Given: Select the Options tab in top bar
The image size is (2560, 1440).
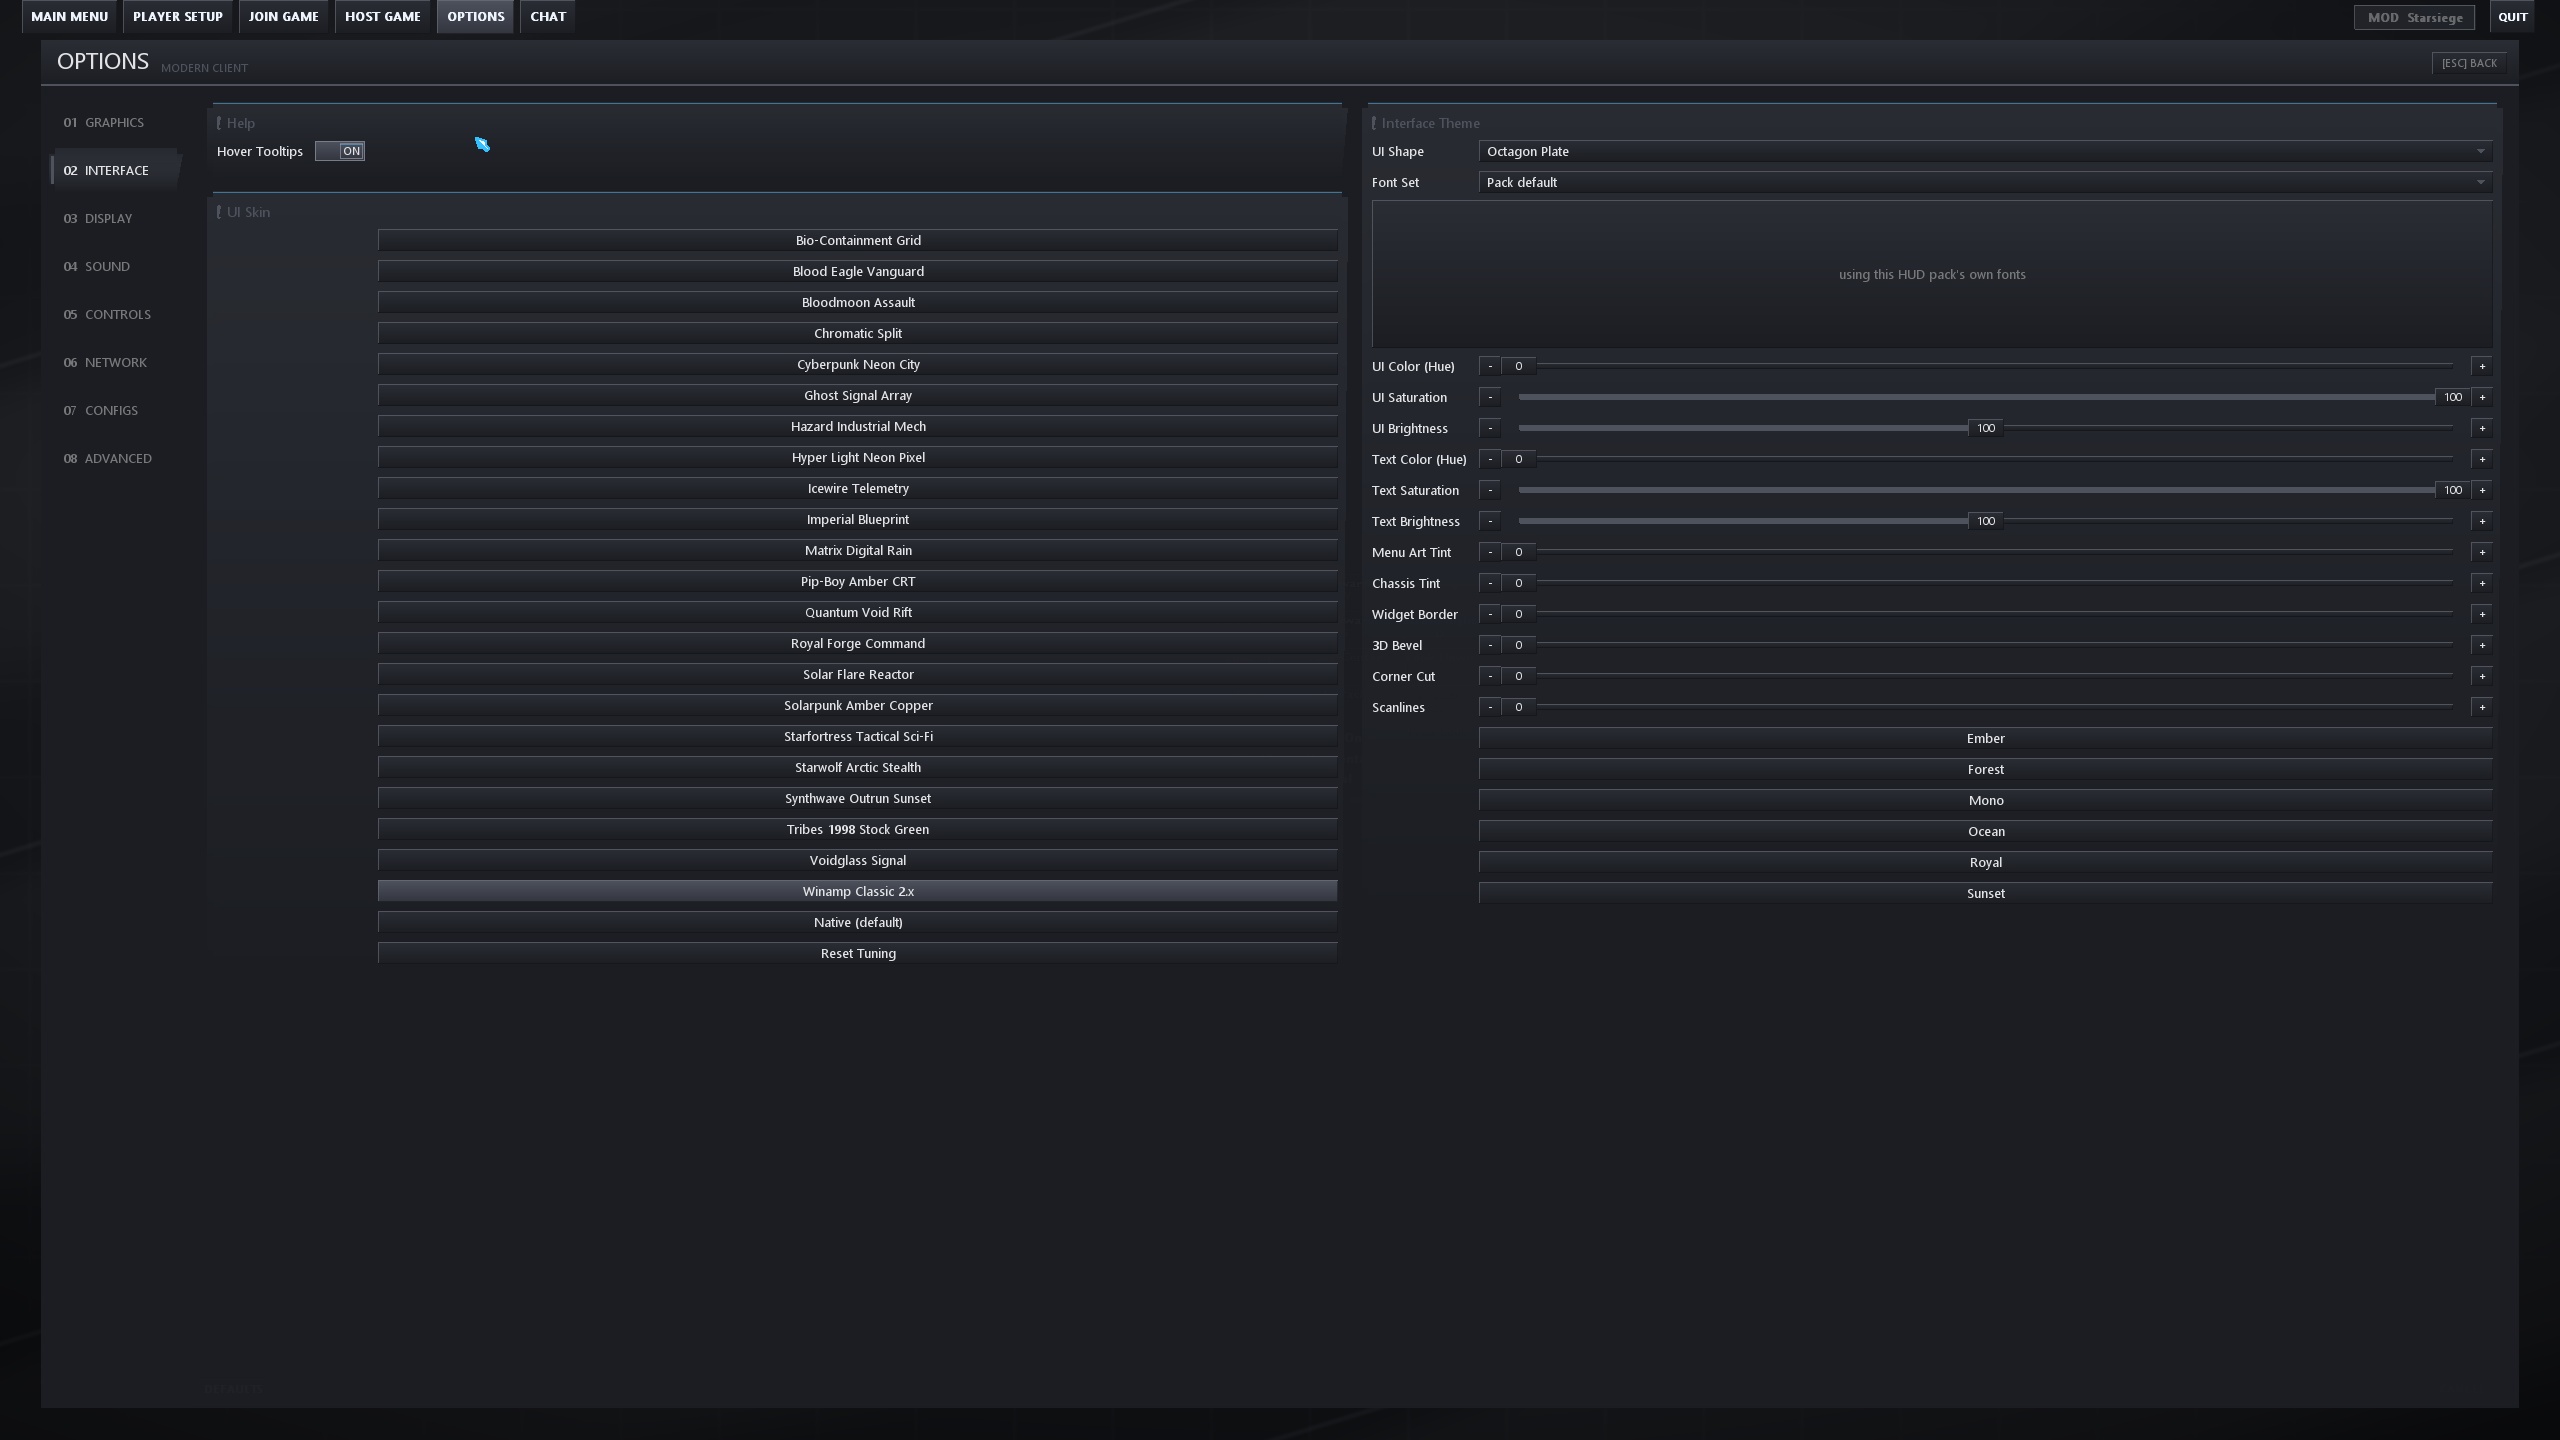Looking at the screenshot, I should click(x=475, y=16).
